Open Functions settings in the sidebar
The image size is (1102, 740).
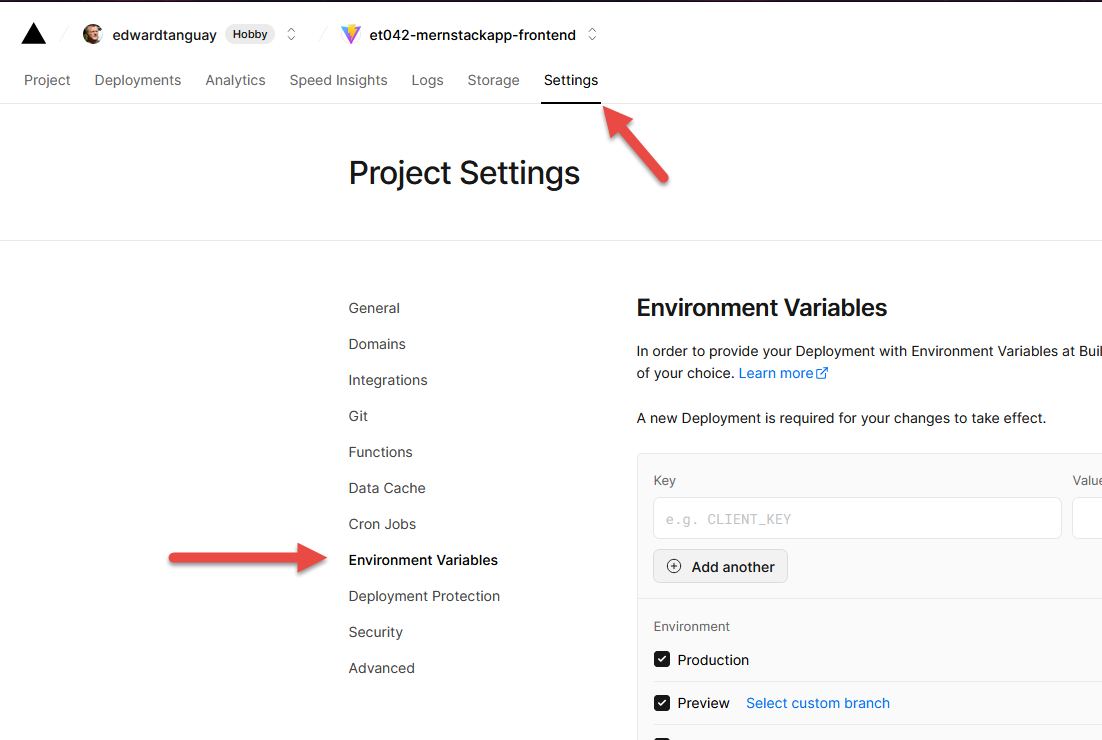pos(380,452)
